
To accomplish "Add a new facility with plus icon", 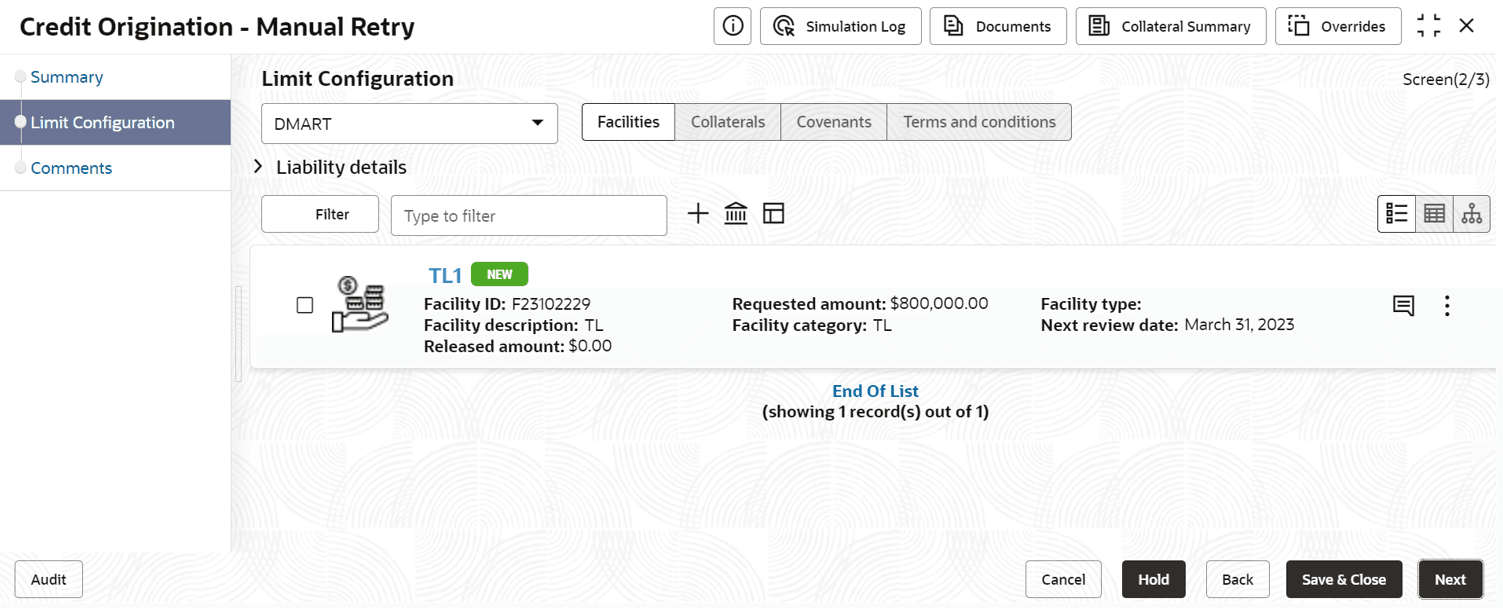I will click(698, 213).
